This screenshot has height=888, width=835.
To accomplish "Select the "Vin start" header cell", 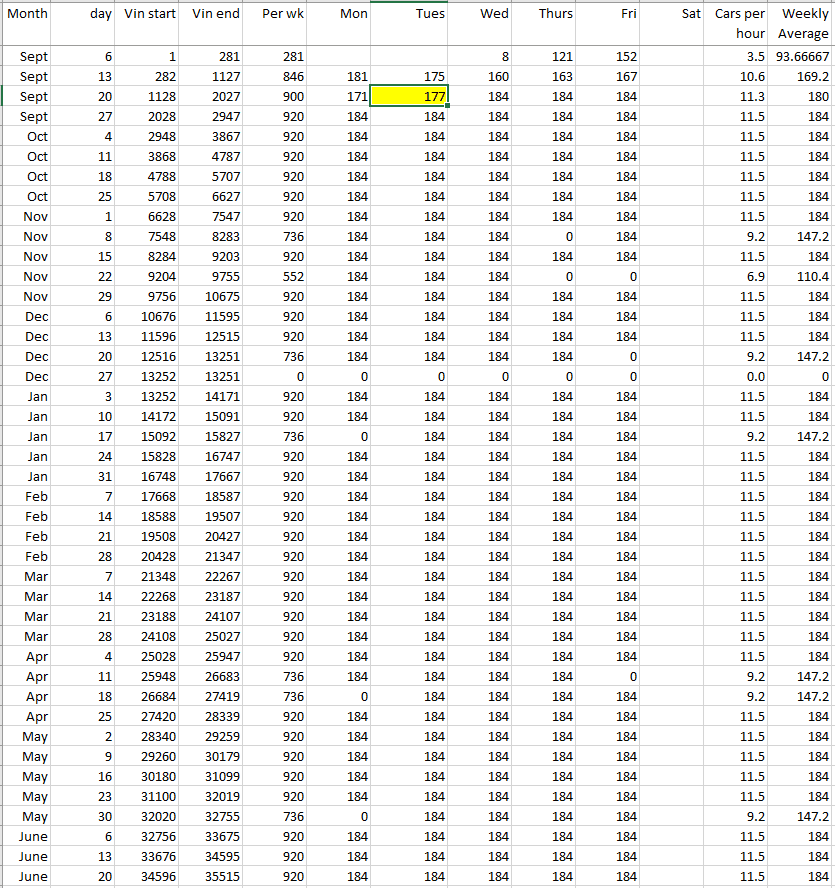I will (x=150, y=14).
